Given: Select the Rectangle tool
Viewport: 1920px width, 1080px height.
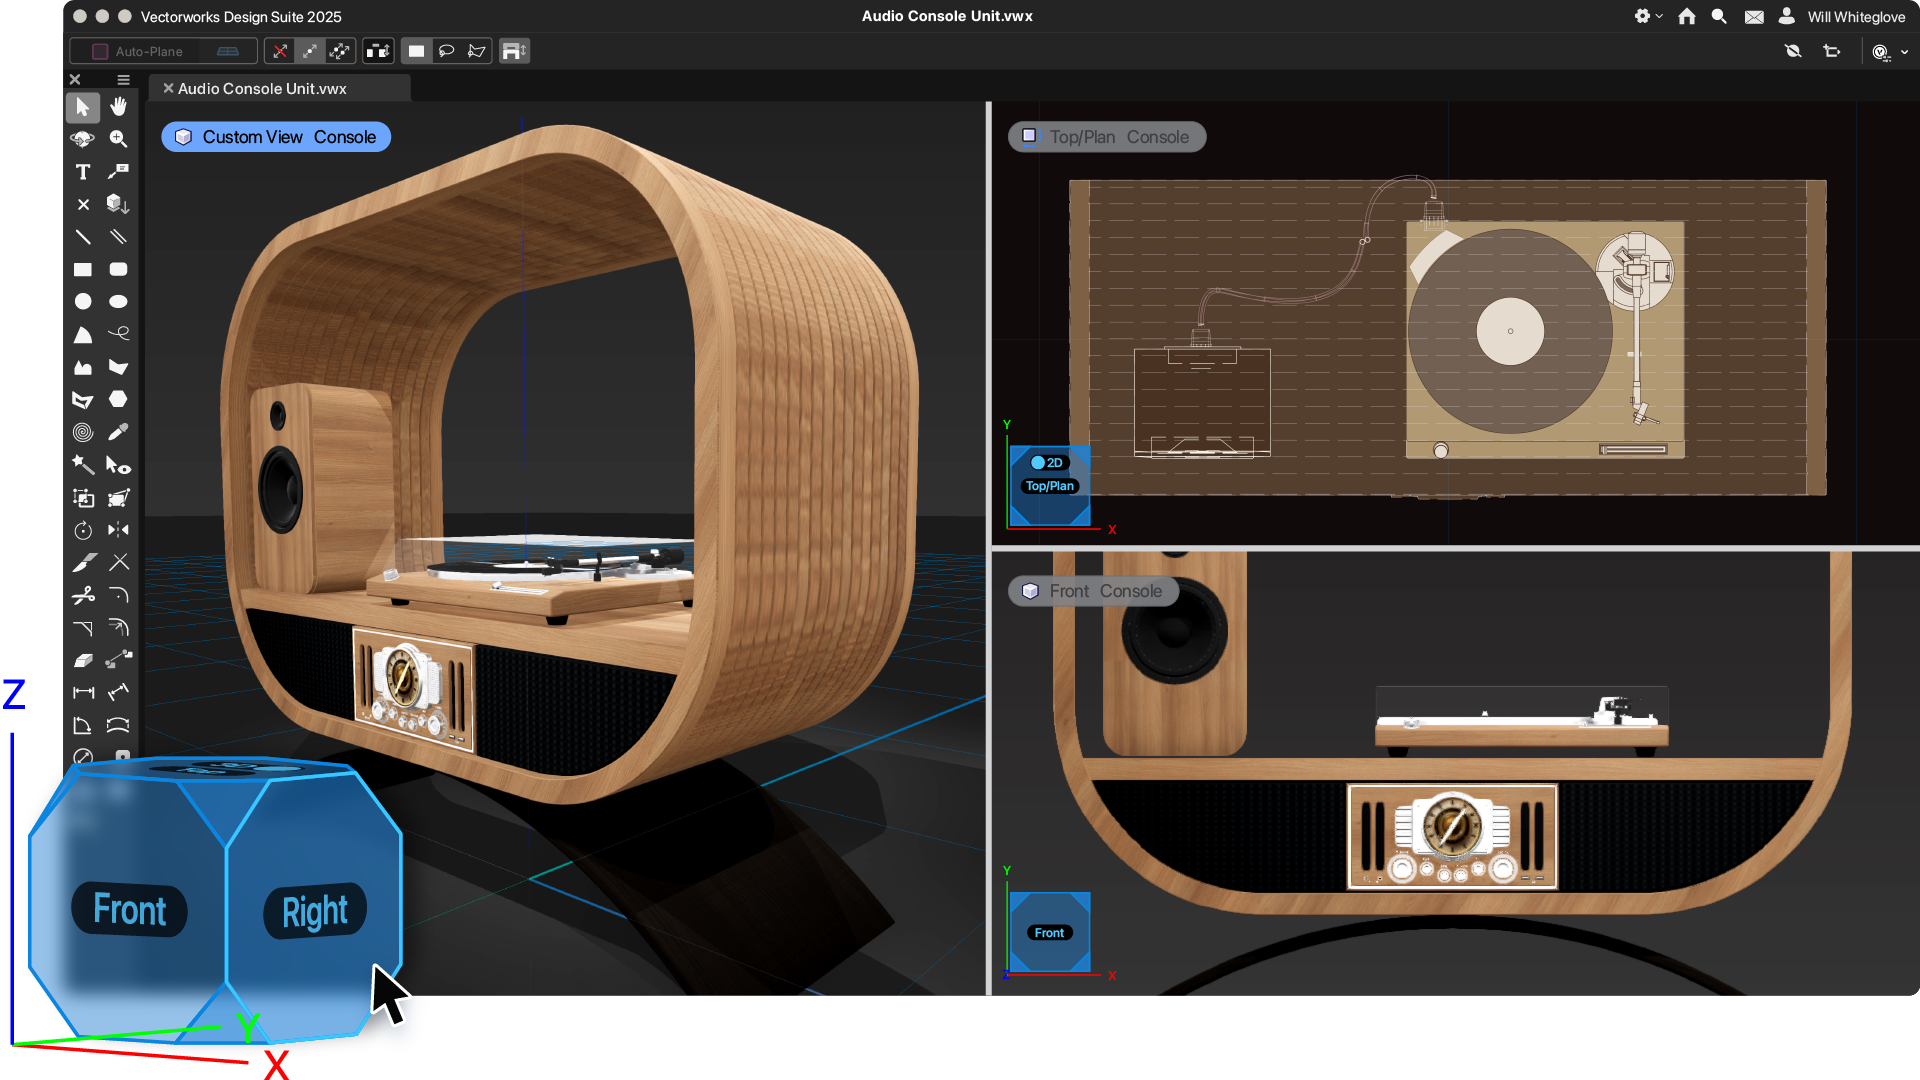Looking at the screenshot, I should coord(83,269).
